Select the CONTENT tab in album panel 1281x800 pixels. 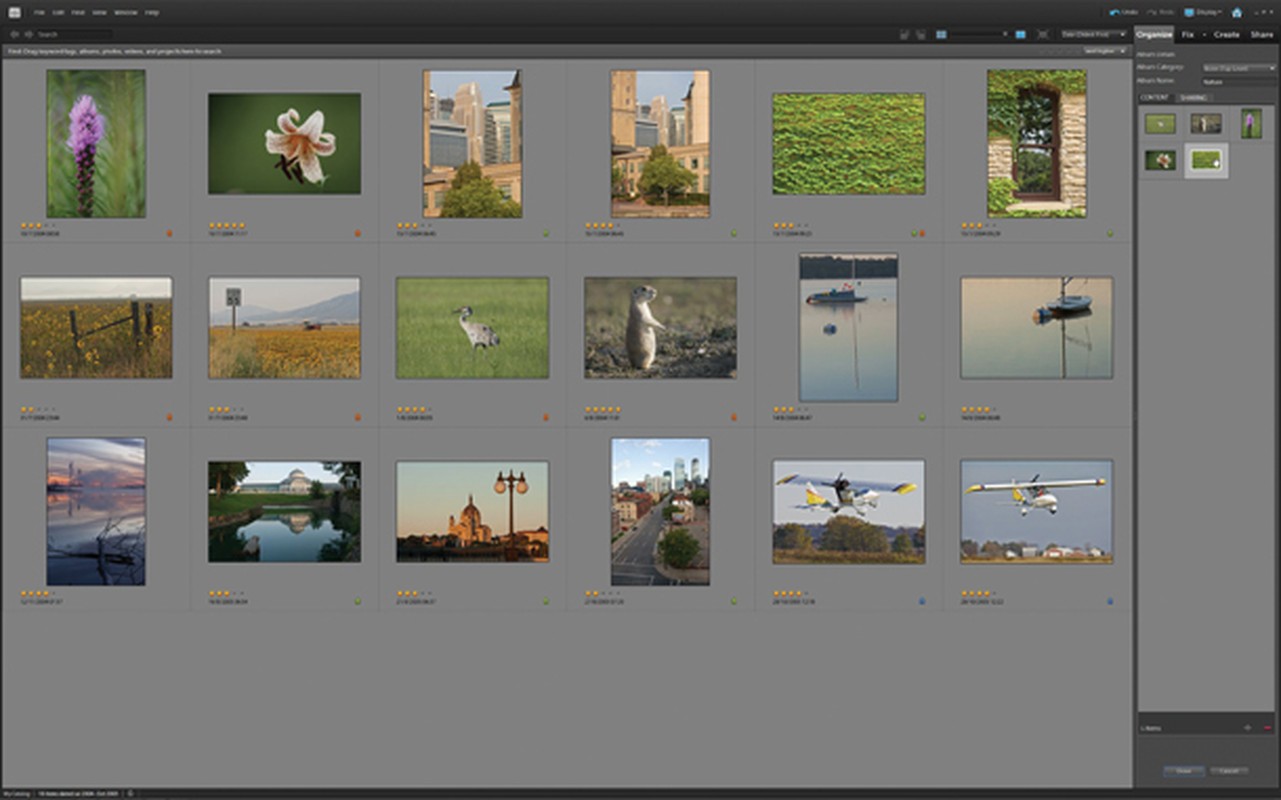(x=1155, y=97)
